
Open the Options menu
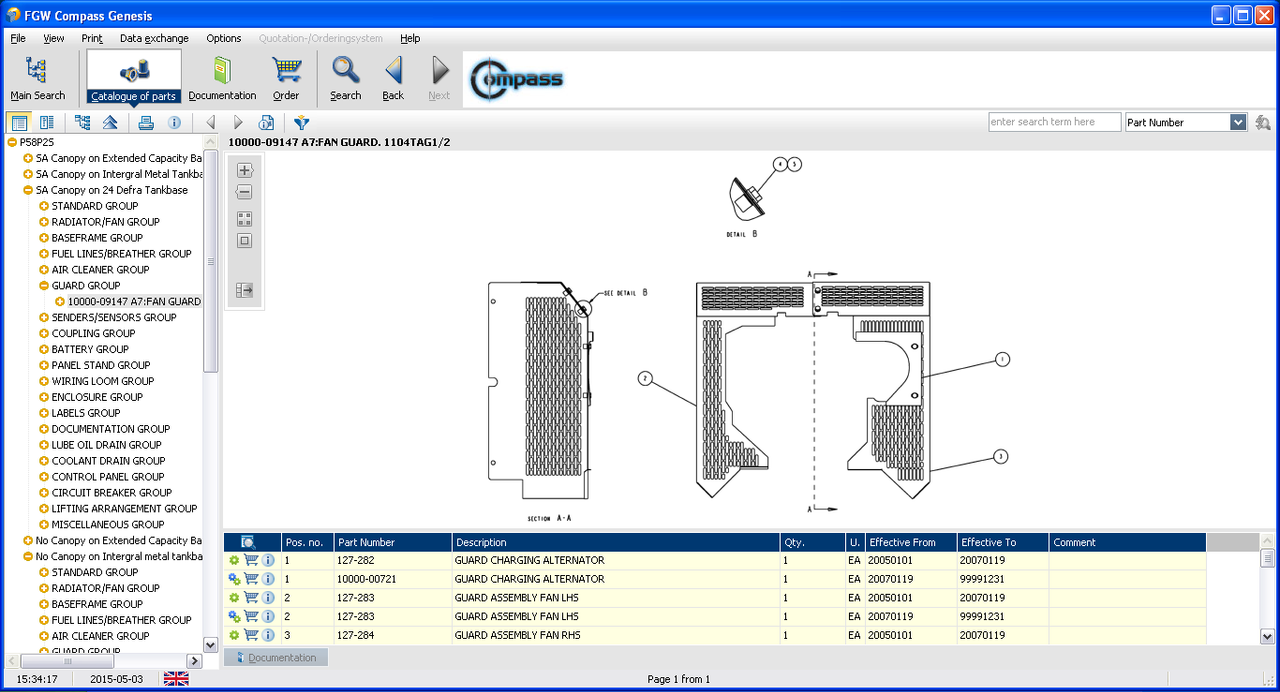click(224, 38)
